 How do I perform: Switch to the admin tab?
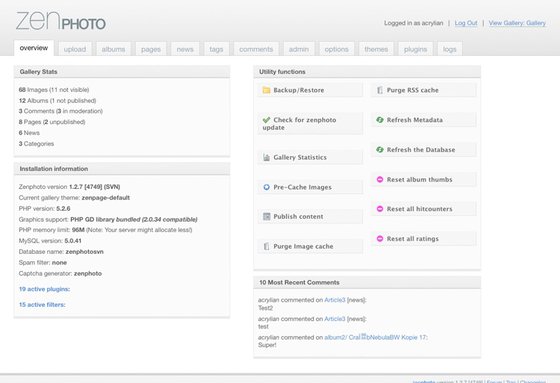(x=299, y=49)
